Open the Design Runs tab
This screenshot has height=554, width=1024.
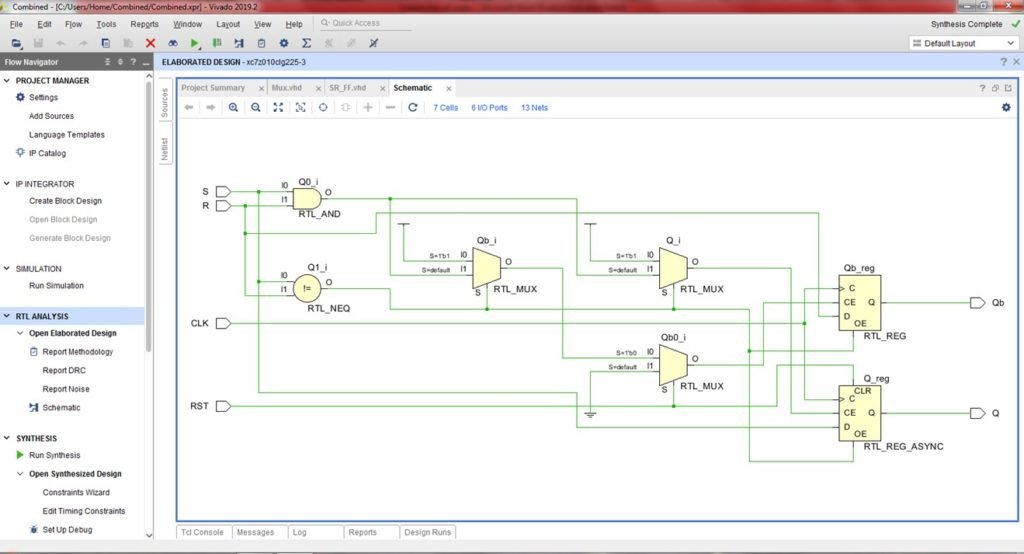428,532
